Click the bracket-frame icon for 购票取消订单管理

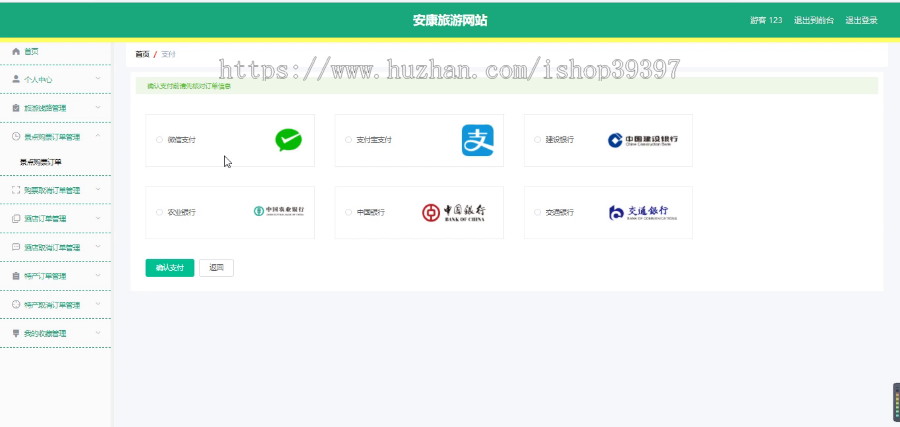[x=16, y=190]
